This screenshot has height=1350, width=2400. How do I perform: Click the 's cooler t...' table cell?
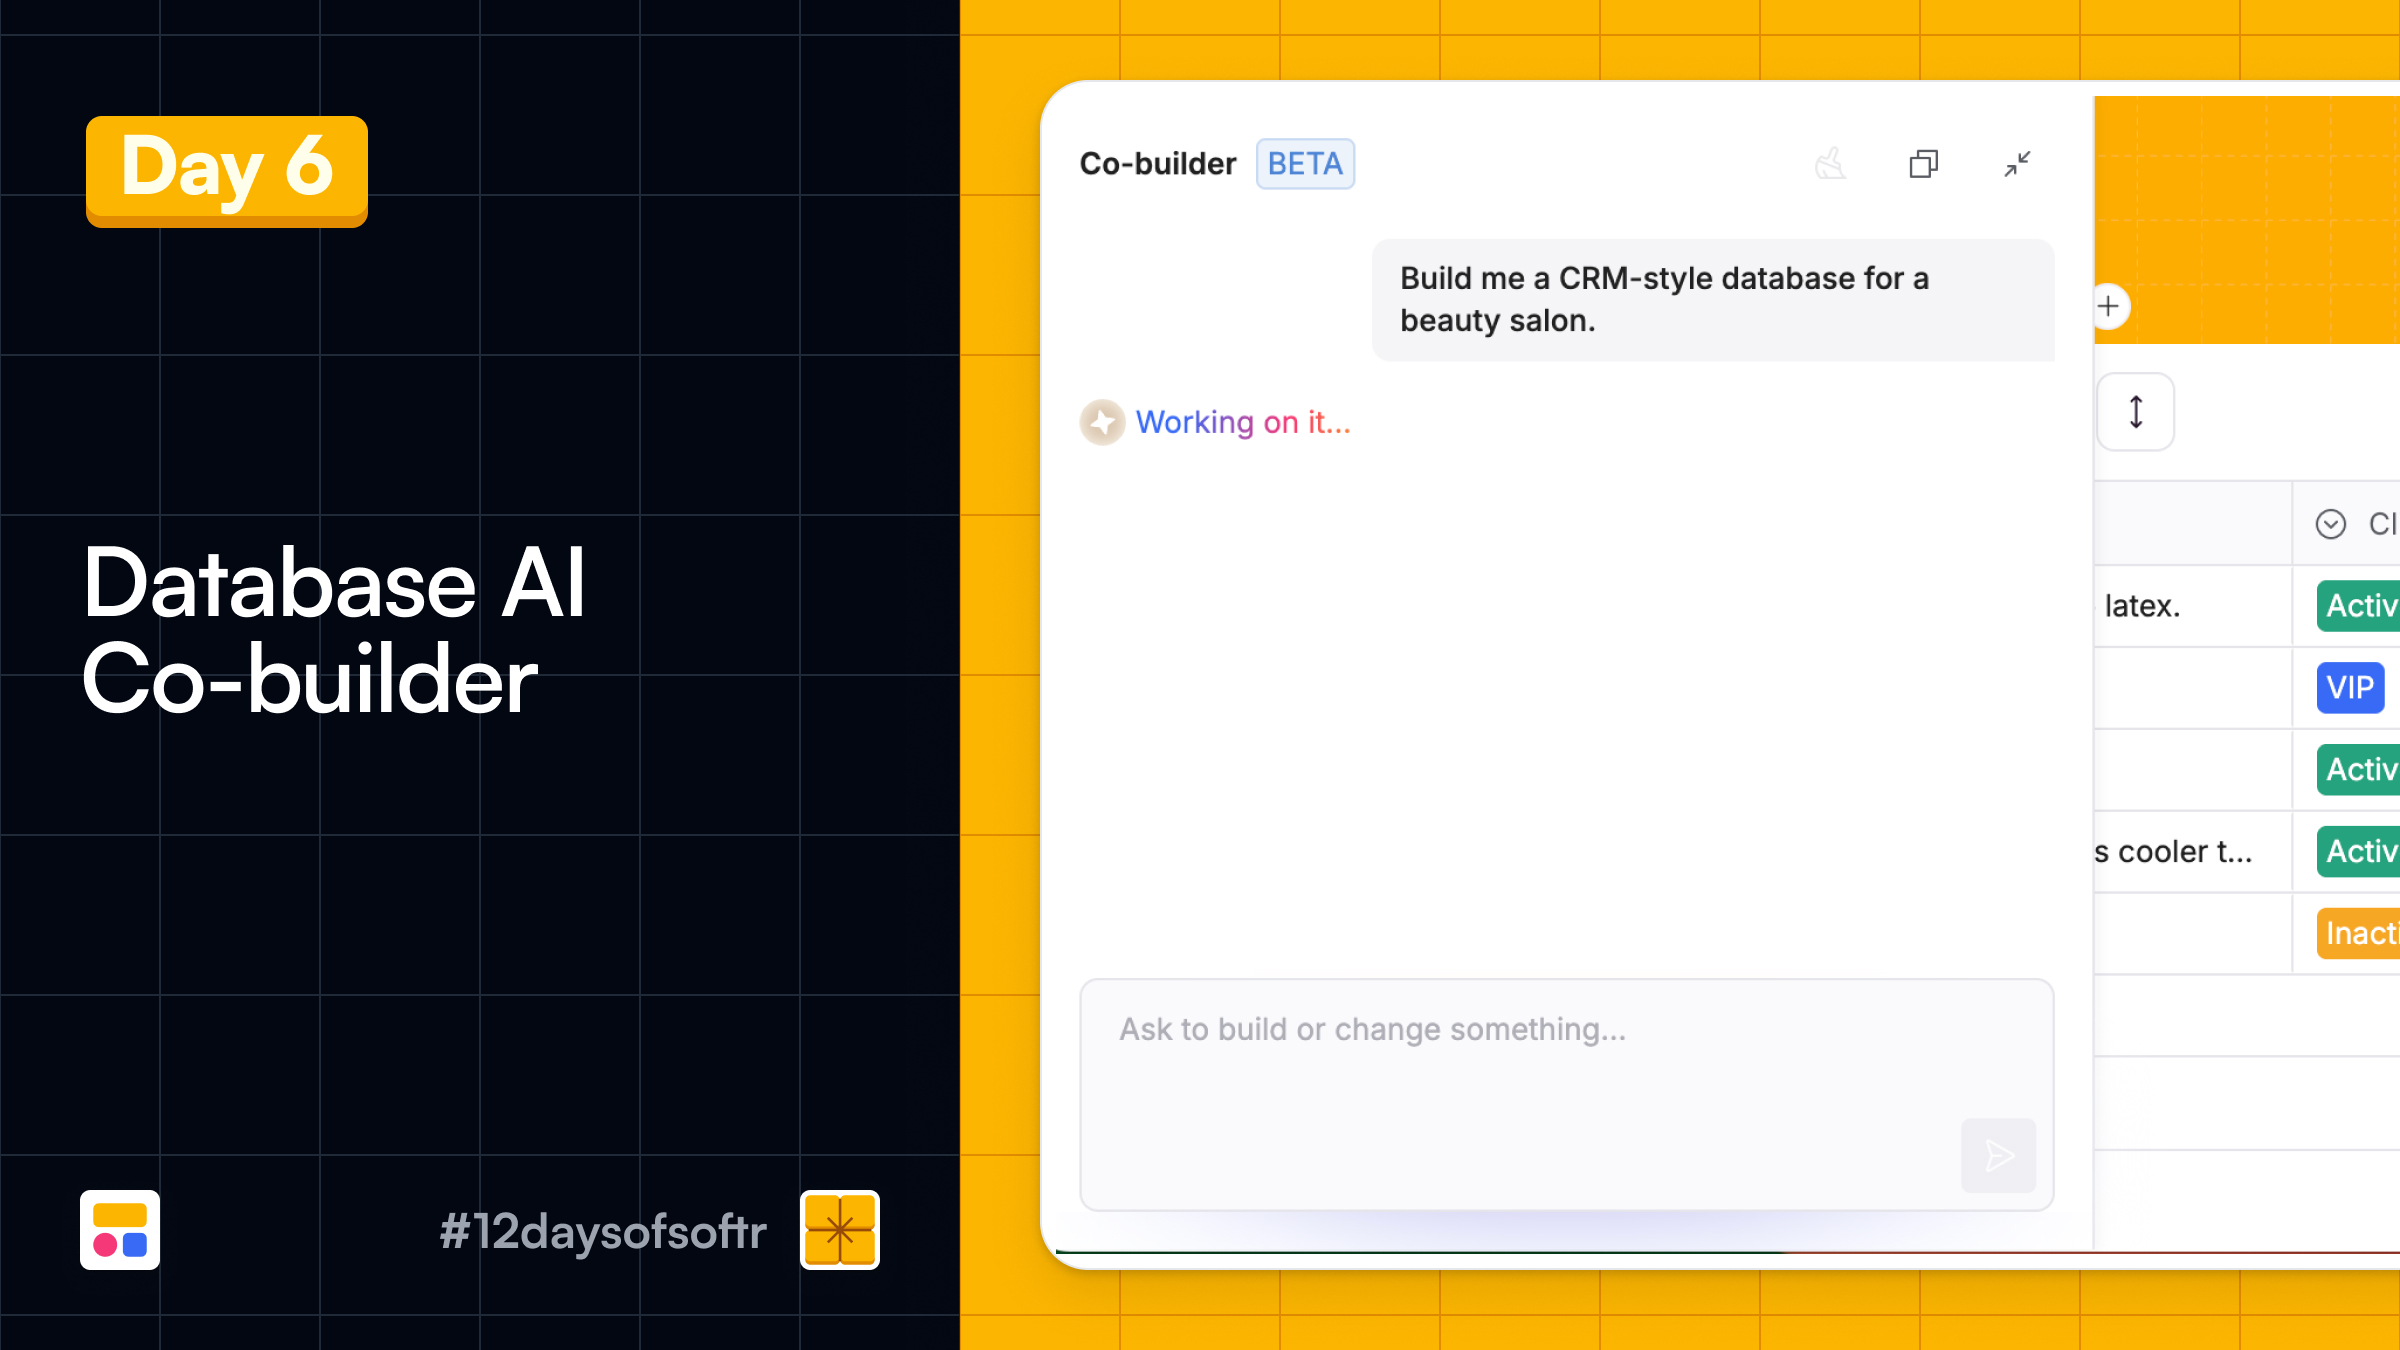coord(2192,852)
